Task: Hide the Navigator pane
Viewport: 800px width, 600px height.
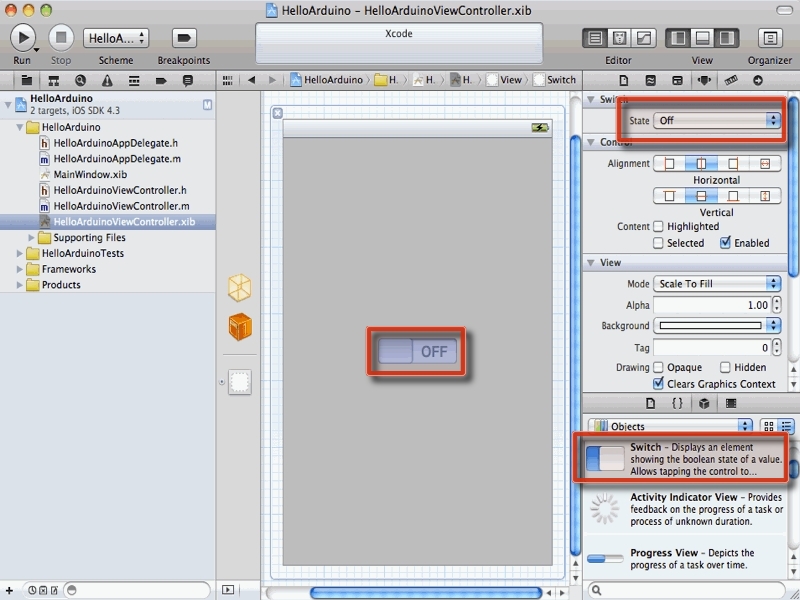Action: point(678,38)
